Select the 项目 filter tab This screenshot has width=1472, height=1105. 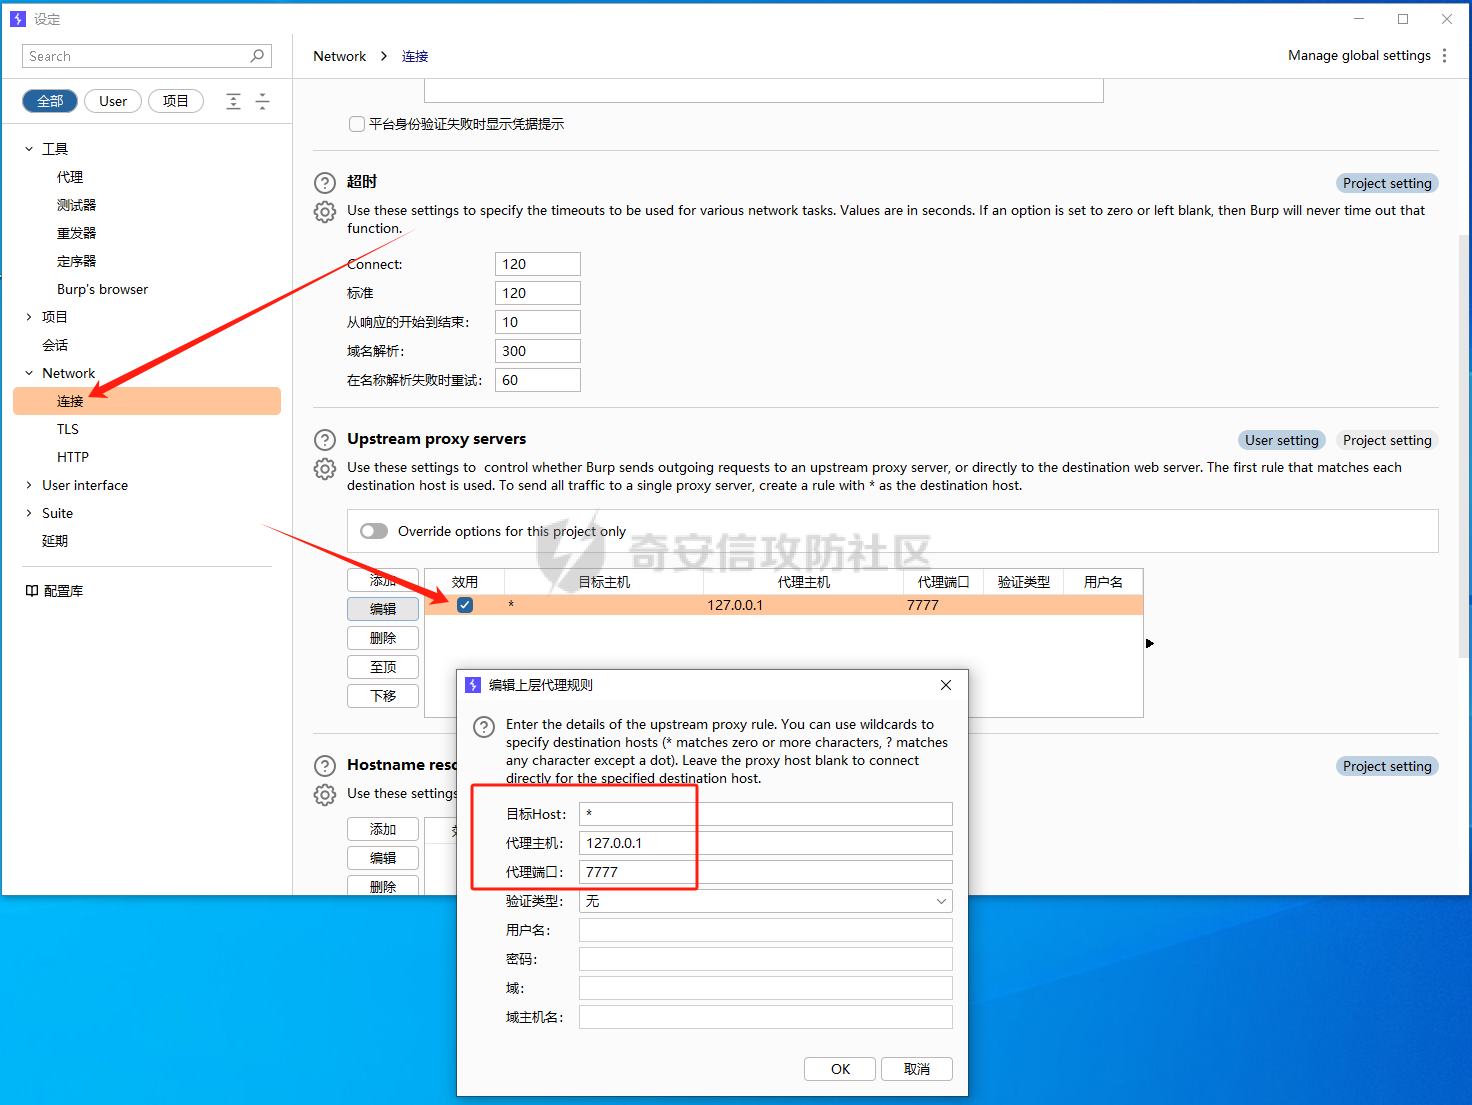tap(176, 101)
